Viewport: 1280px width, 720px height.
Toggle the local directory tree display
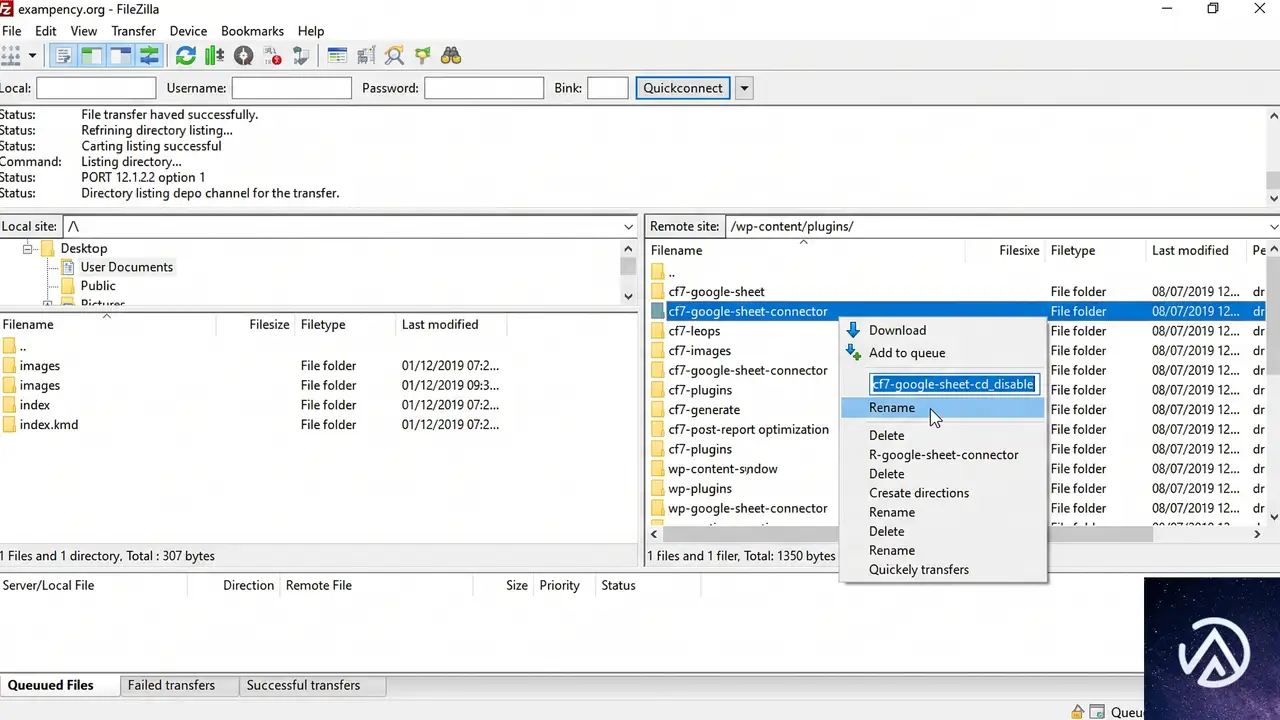point(92,56)
